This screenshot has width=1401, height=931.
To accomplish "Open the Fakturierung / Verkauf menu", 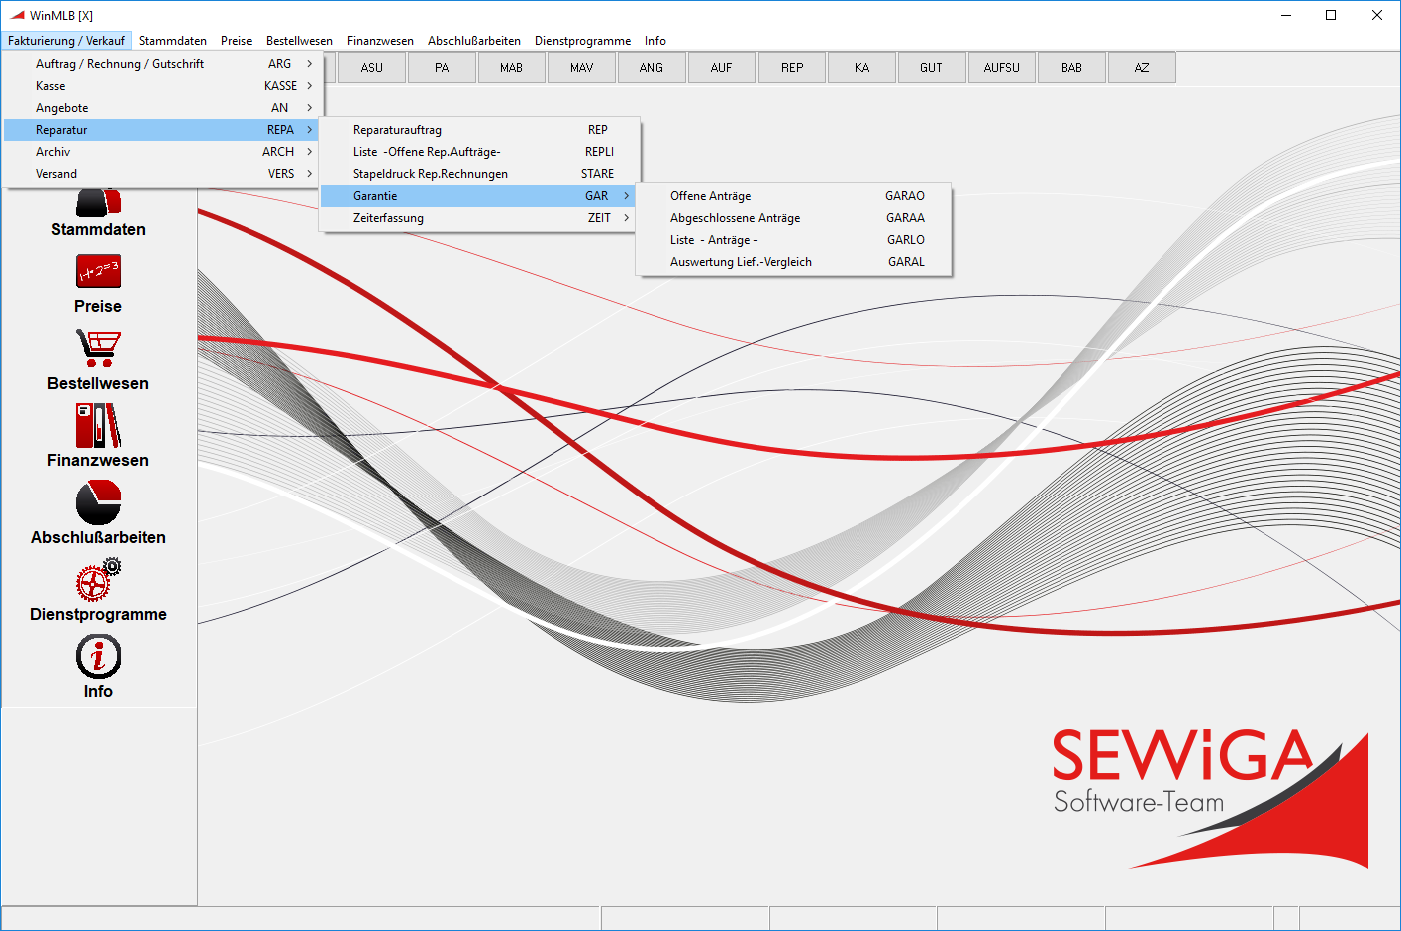I will click(66, 41).
